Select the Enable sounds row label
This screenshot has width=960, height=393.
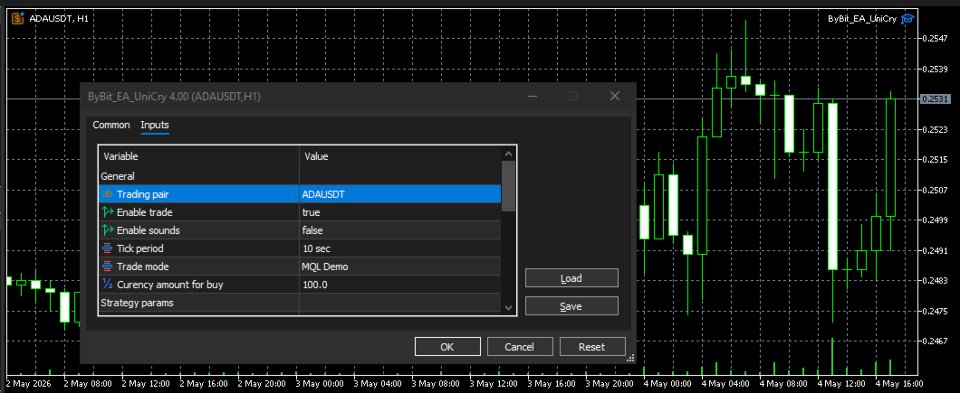pos(148,230)
